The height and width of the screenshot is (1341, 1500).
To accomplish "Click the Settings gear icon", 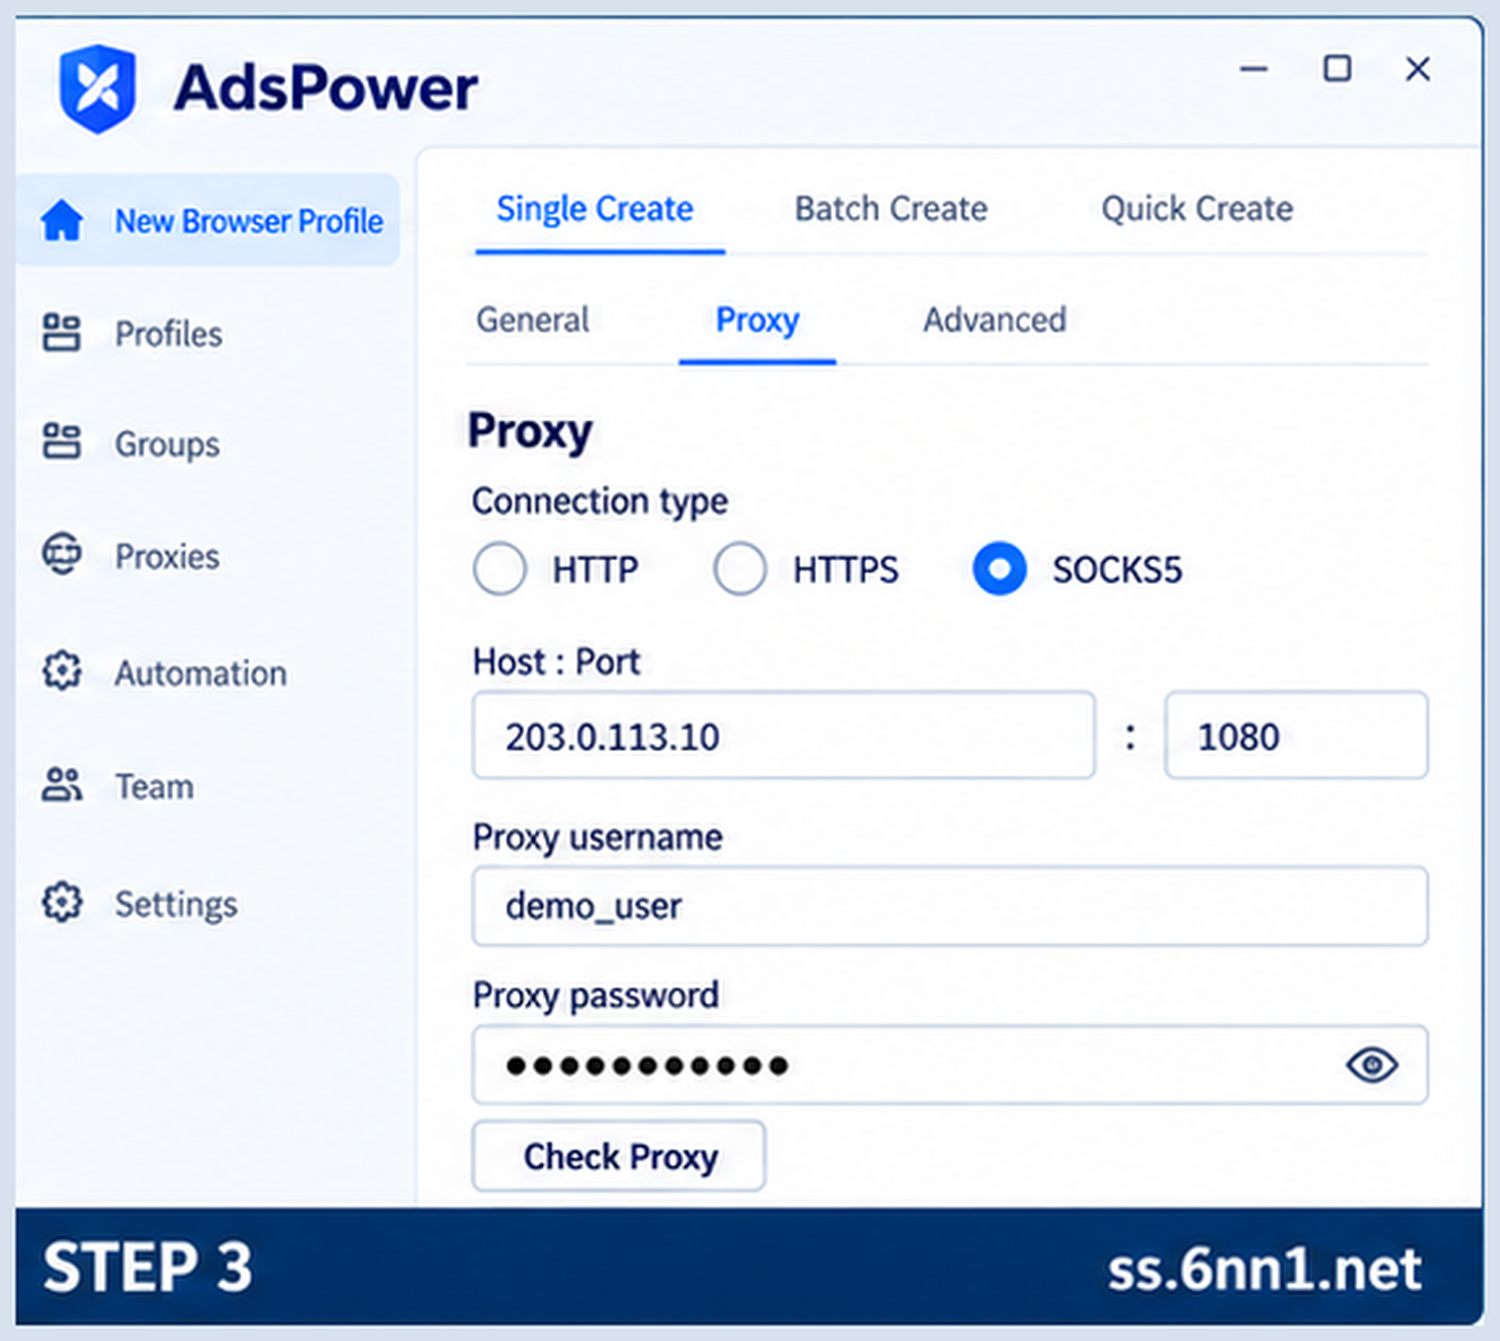I will [x=62, y=902].
